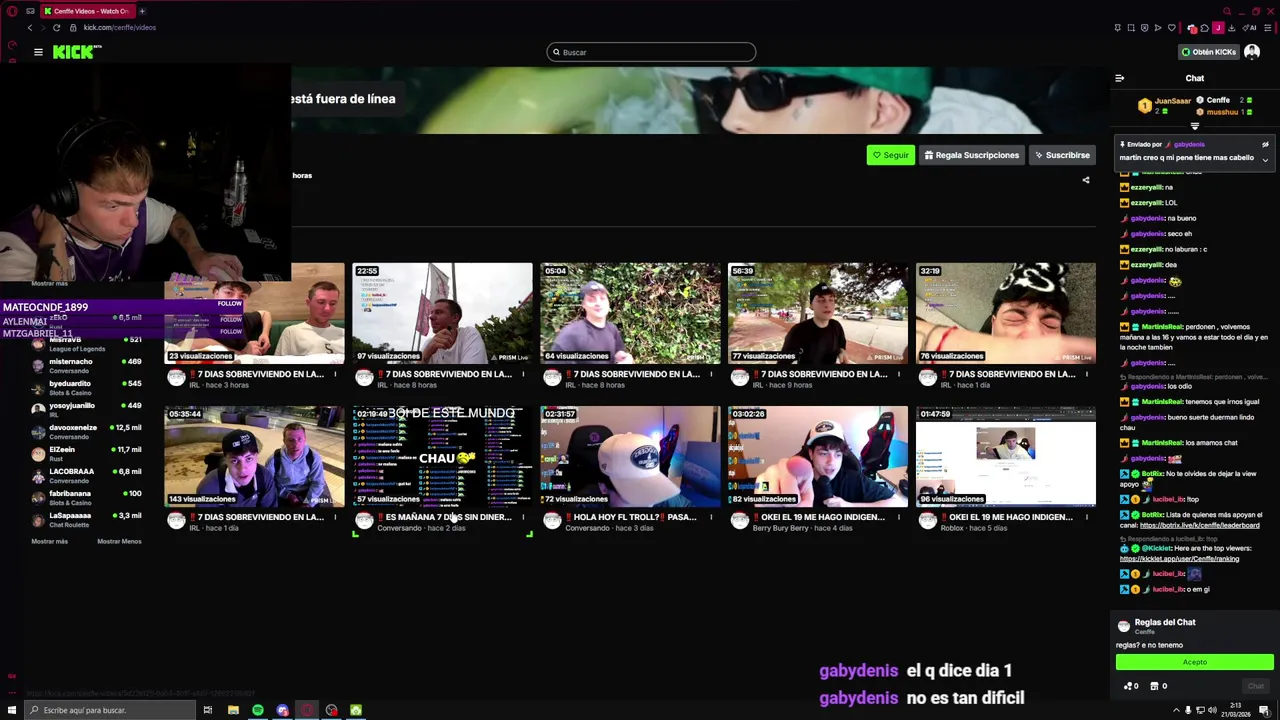
Task: Open botrix.live leaderboard link in chat
Action: coord(1199,525)
